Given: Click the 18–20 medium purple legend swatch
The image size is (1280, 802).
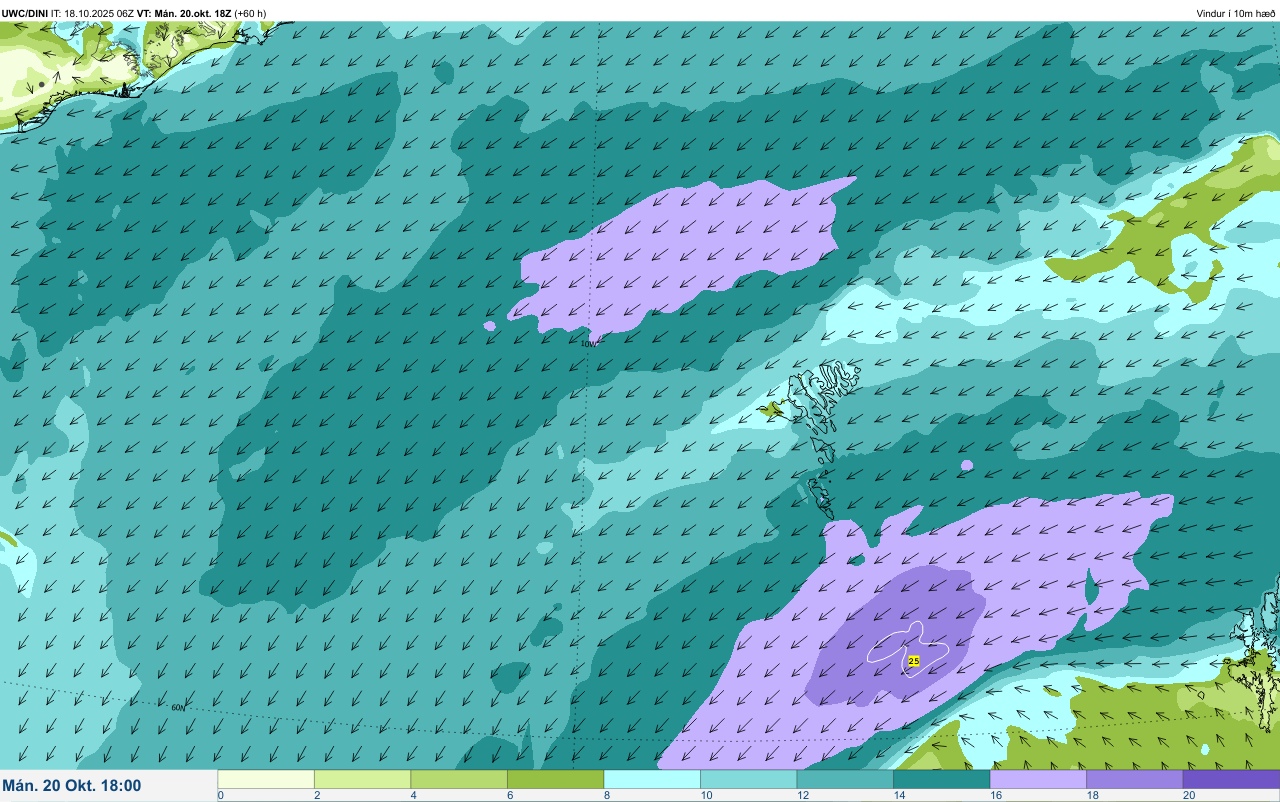Looking at the screenshot, I should coord(1134,779).
